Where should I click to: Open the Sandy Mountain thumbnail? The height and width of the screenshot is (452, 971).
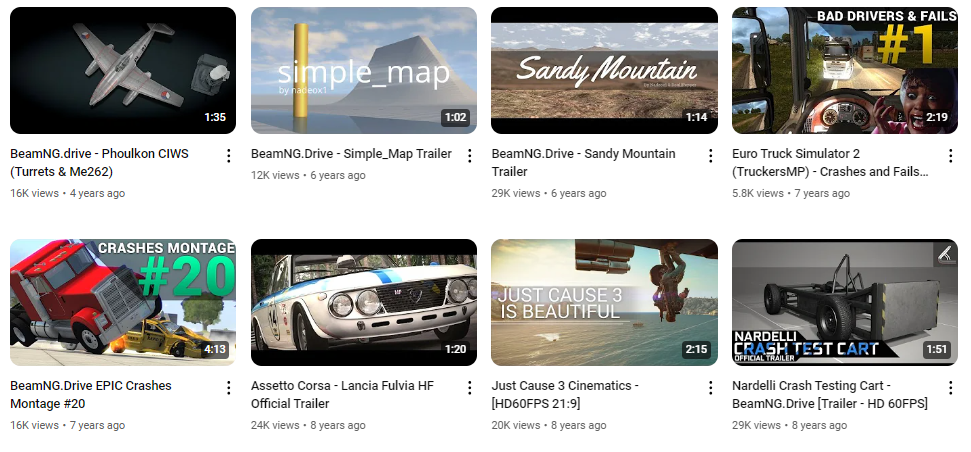tap(604, 71)
